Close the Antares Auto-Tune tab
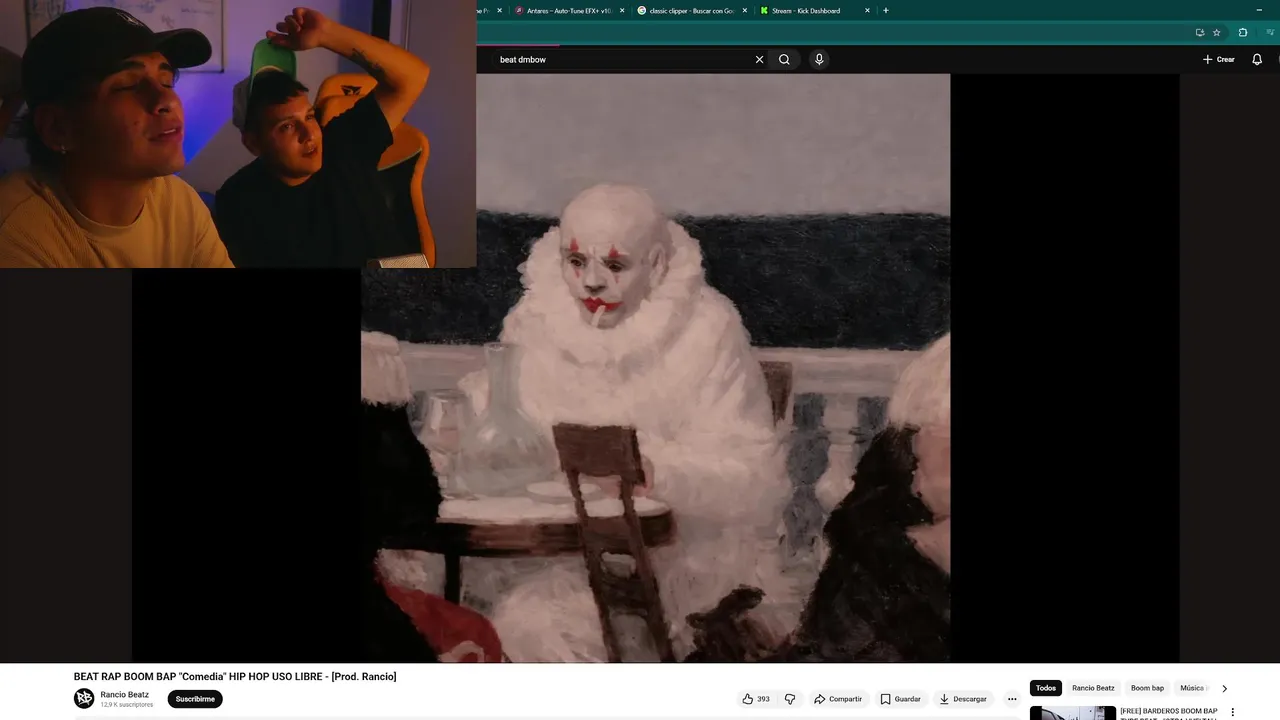 622,10
